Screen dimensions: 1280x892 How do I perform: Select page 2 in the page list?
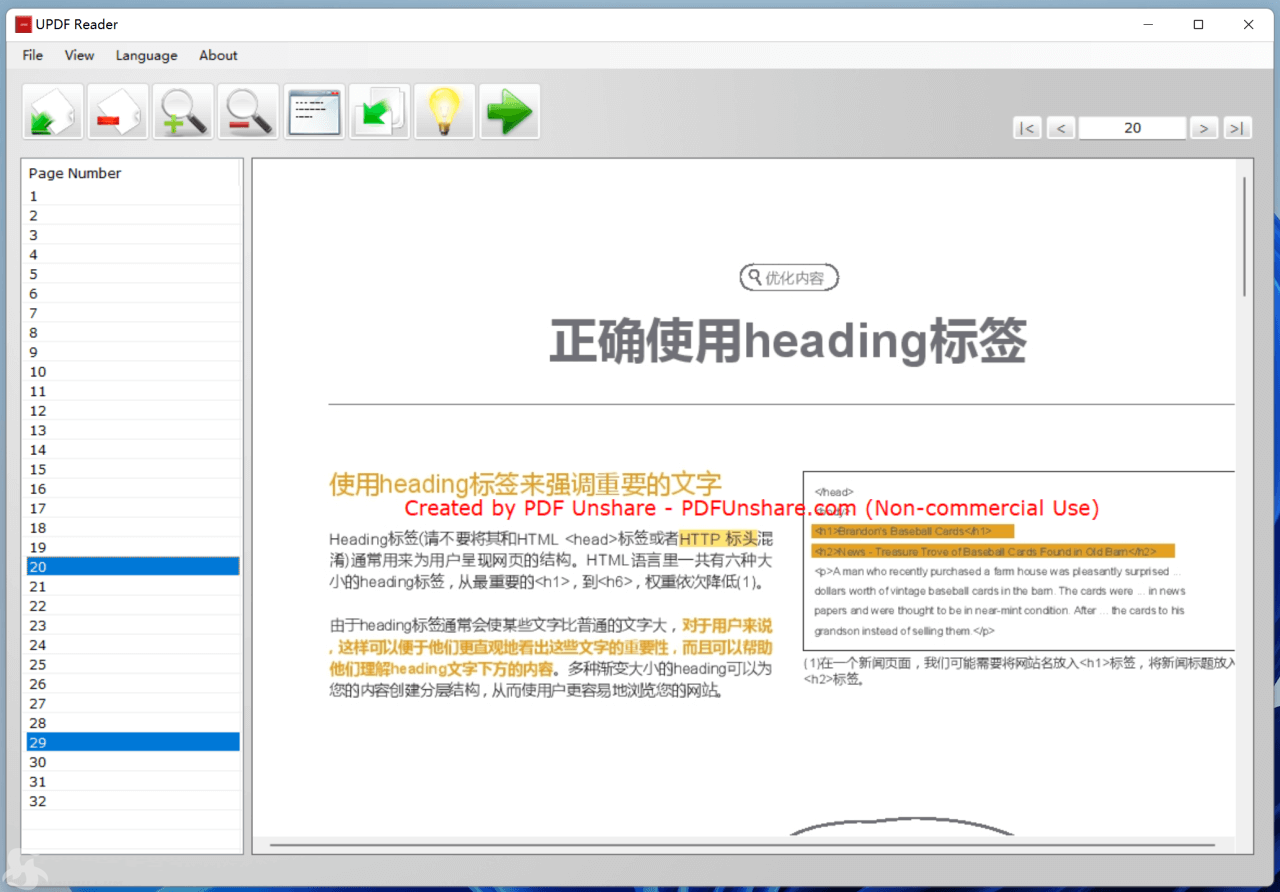133,216
